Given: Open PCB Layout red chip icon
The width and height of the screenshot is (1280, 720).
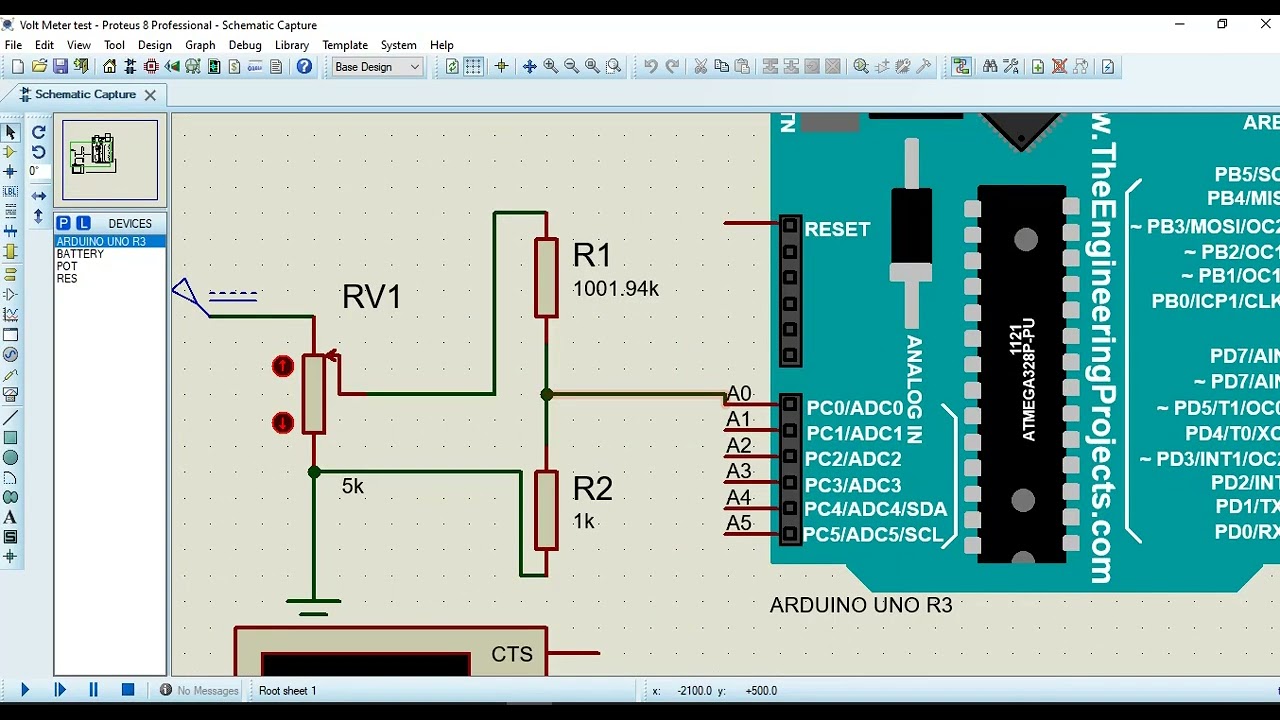Looking at the screenshot, I should click(x=151, y=67).
